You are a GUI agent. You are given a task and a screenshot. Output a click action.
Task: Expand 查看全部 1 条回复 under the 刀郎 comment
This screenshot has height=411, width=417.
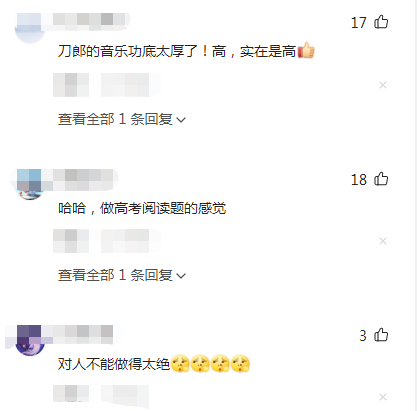point(122,119)
